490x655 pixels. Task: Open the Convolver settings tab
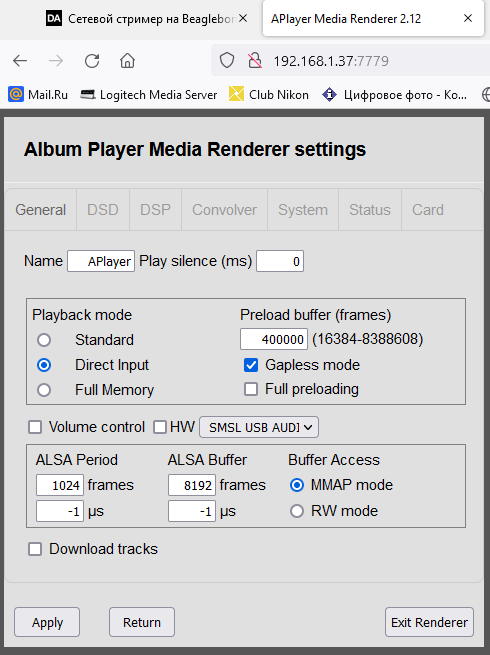click(x=224, y=210)
